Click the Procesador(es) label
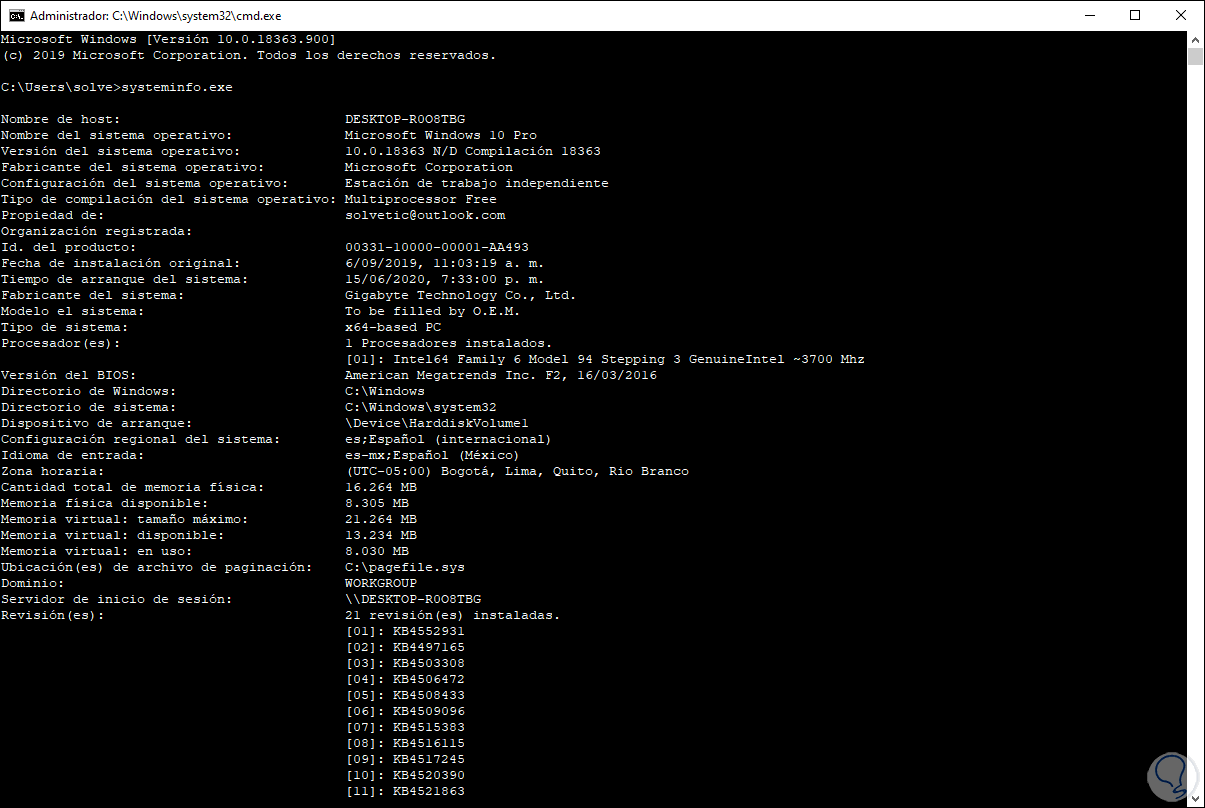Screen dimensions: 1205x808 pyautogui.click(x=60, y=343)
